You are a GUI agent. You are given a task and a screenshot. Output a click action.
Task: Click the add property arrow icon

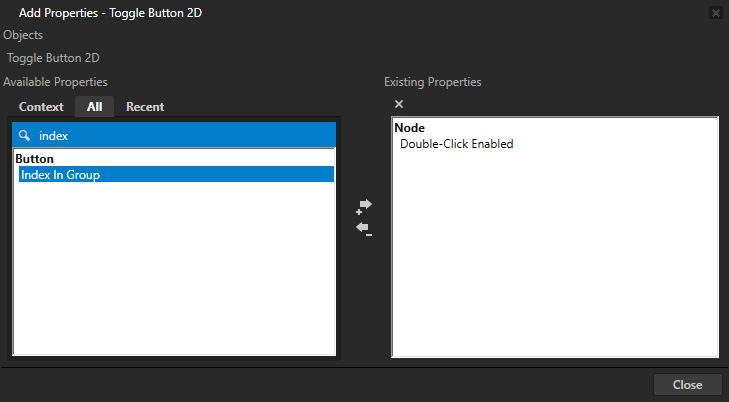[365, 206]
